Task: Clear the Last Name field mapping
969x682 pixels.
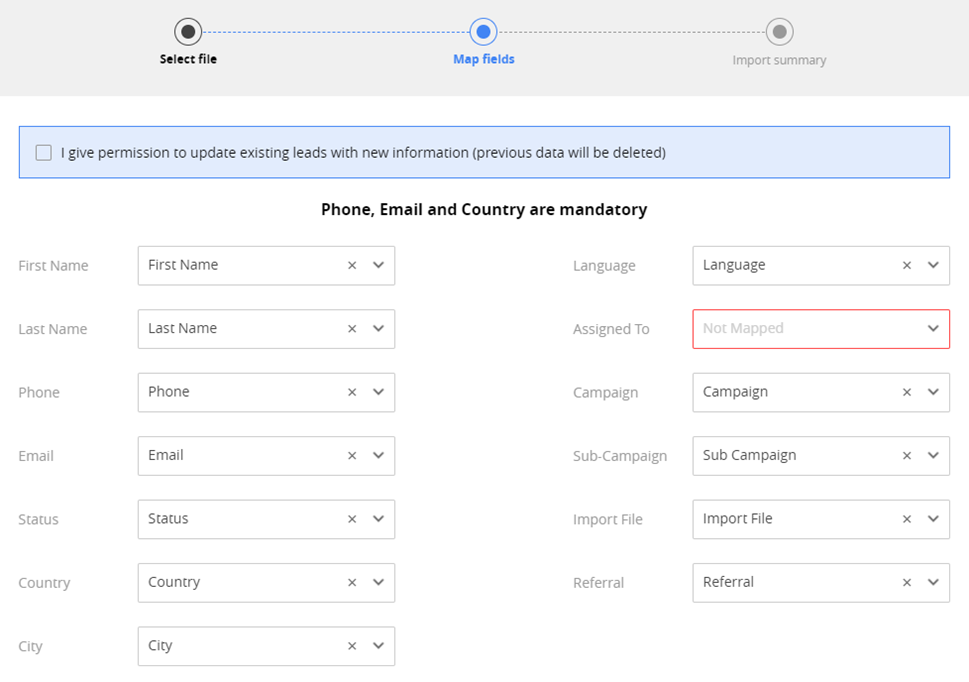Action: pyautogui.click(x=352, y=329)
